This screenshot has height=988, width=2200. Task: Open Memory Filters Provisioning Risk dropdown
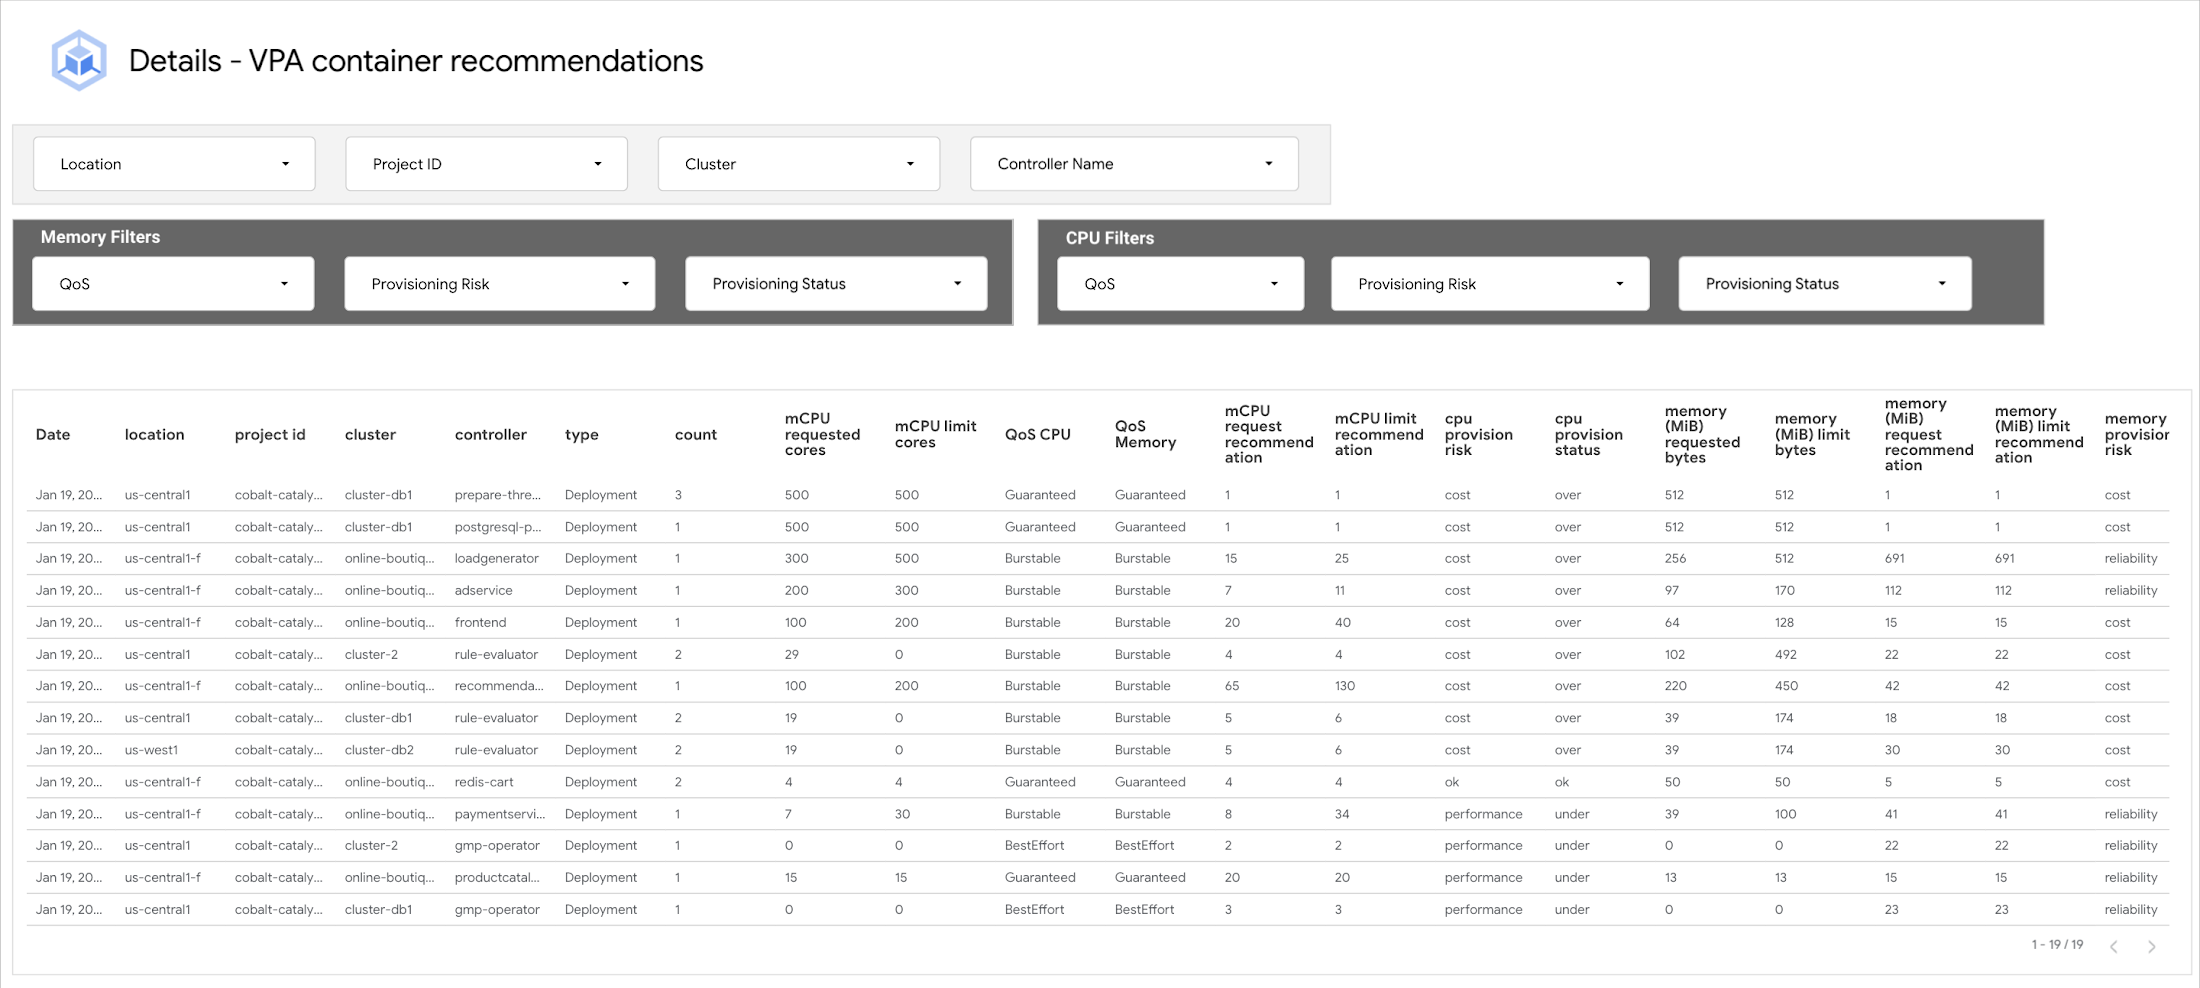click(500, 284)
